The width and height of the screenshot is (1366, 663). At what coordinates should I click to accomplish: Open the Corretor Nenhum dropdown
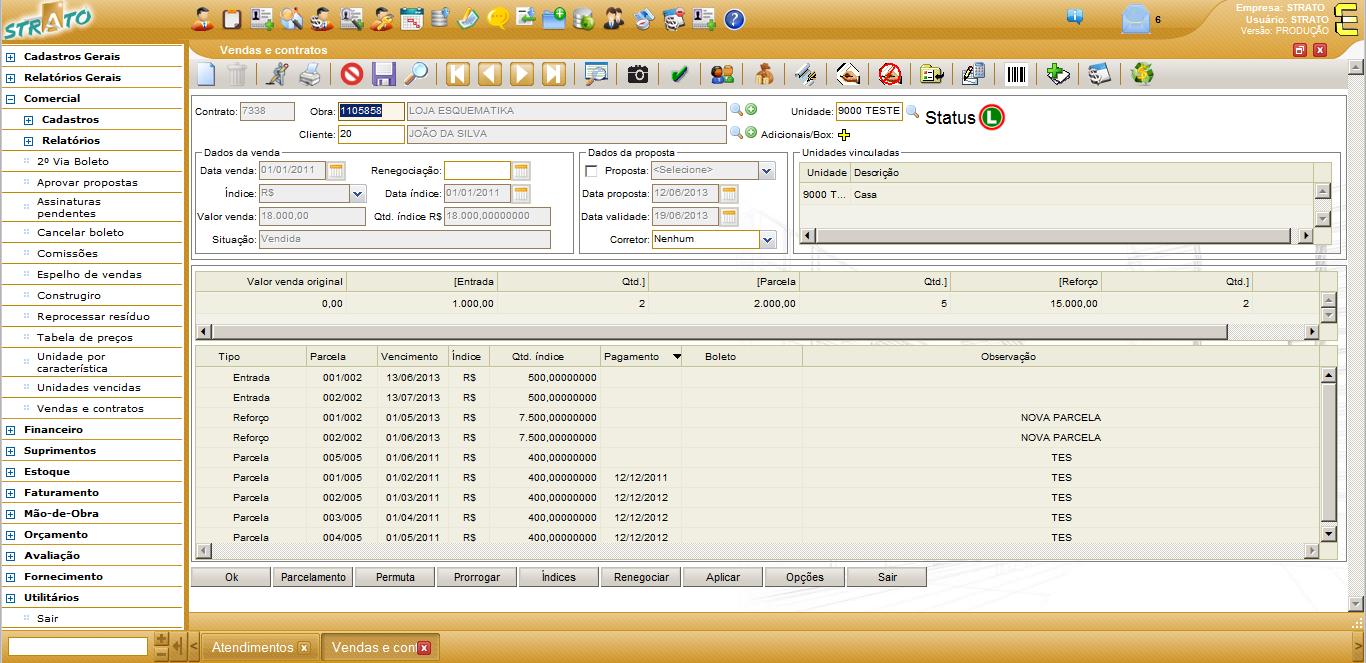(x=767, y=240)
